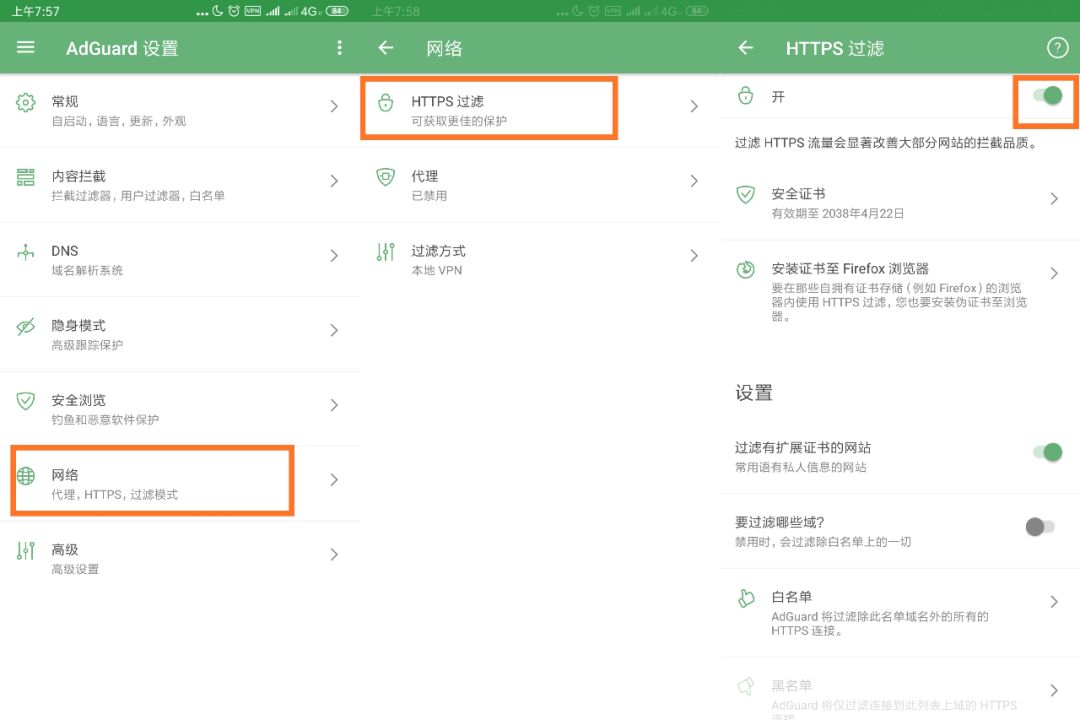Go back from the HTTPS 过滤 screen

click(745, 48)
